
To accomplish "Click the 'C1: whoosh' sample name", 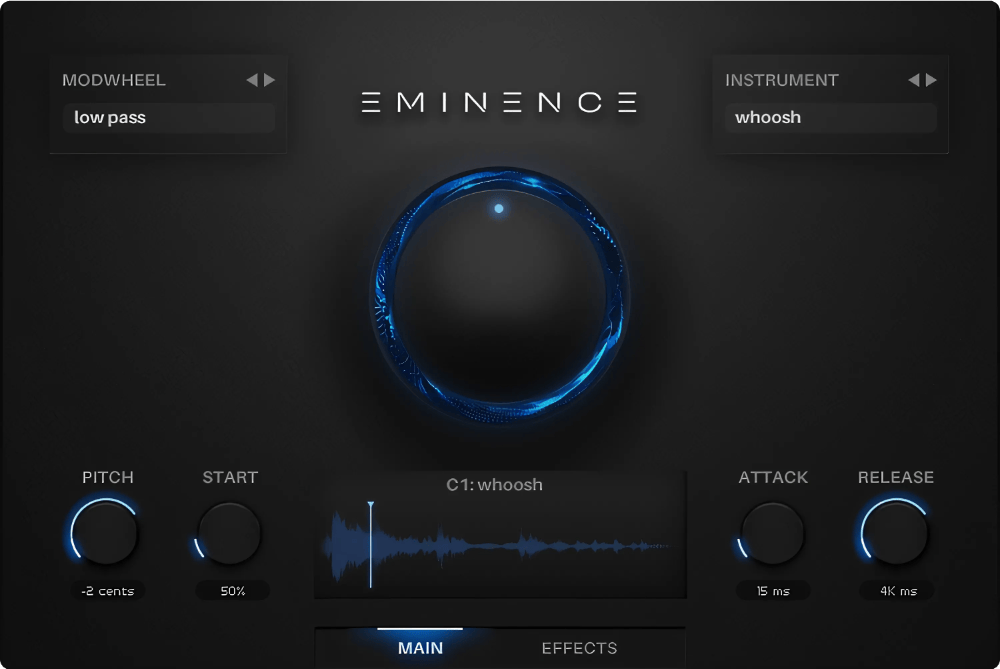I will [x=494, y=485].
